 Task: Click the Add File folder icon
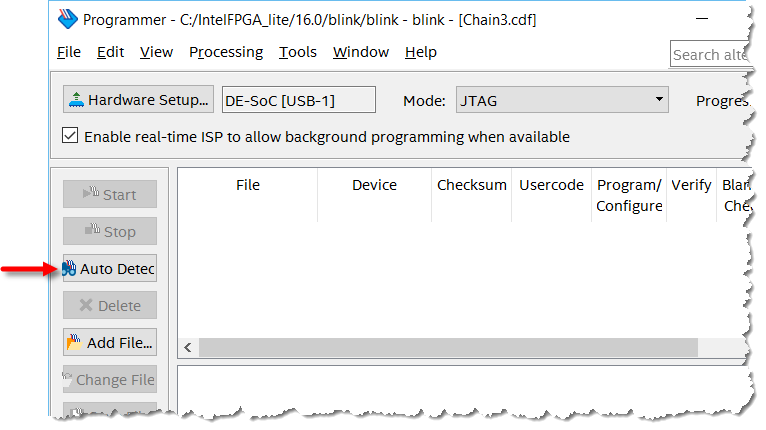point(74,343)
